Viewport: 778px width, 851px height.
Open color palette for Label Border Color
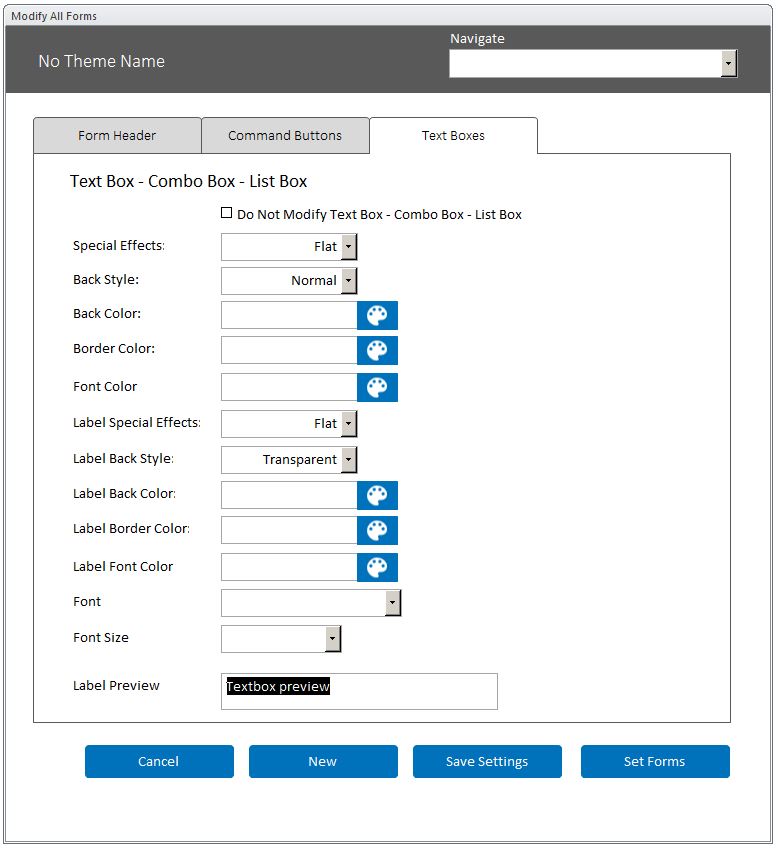(x=377, y=530)
